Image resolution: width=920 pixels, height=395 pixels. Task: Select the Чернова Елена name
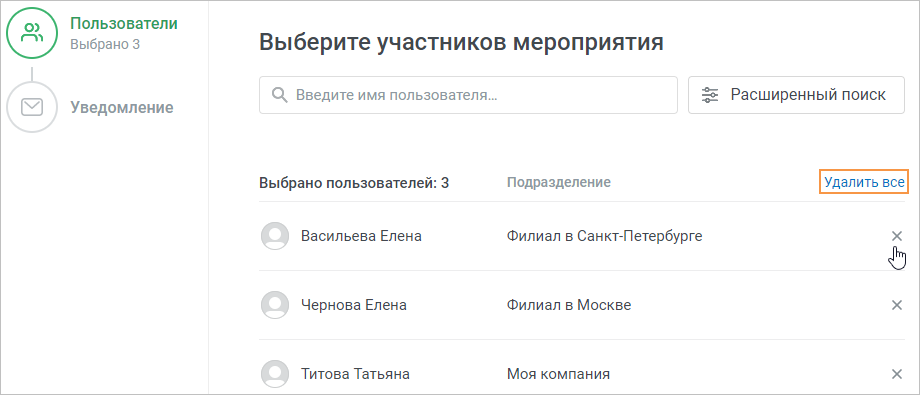[x=353, y=305]
